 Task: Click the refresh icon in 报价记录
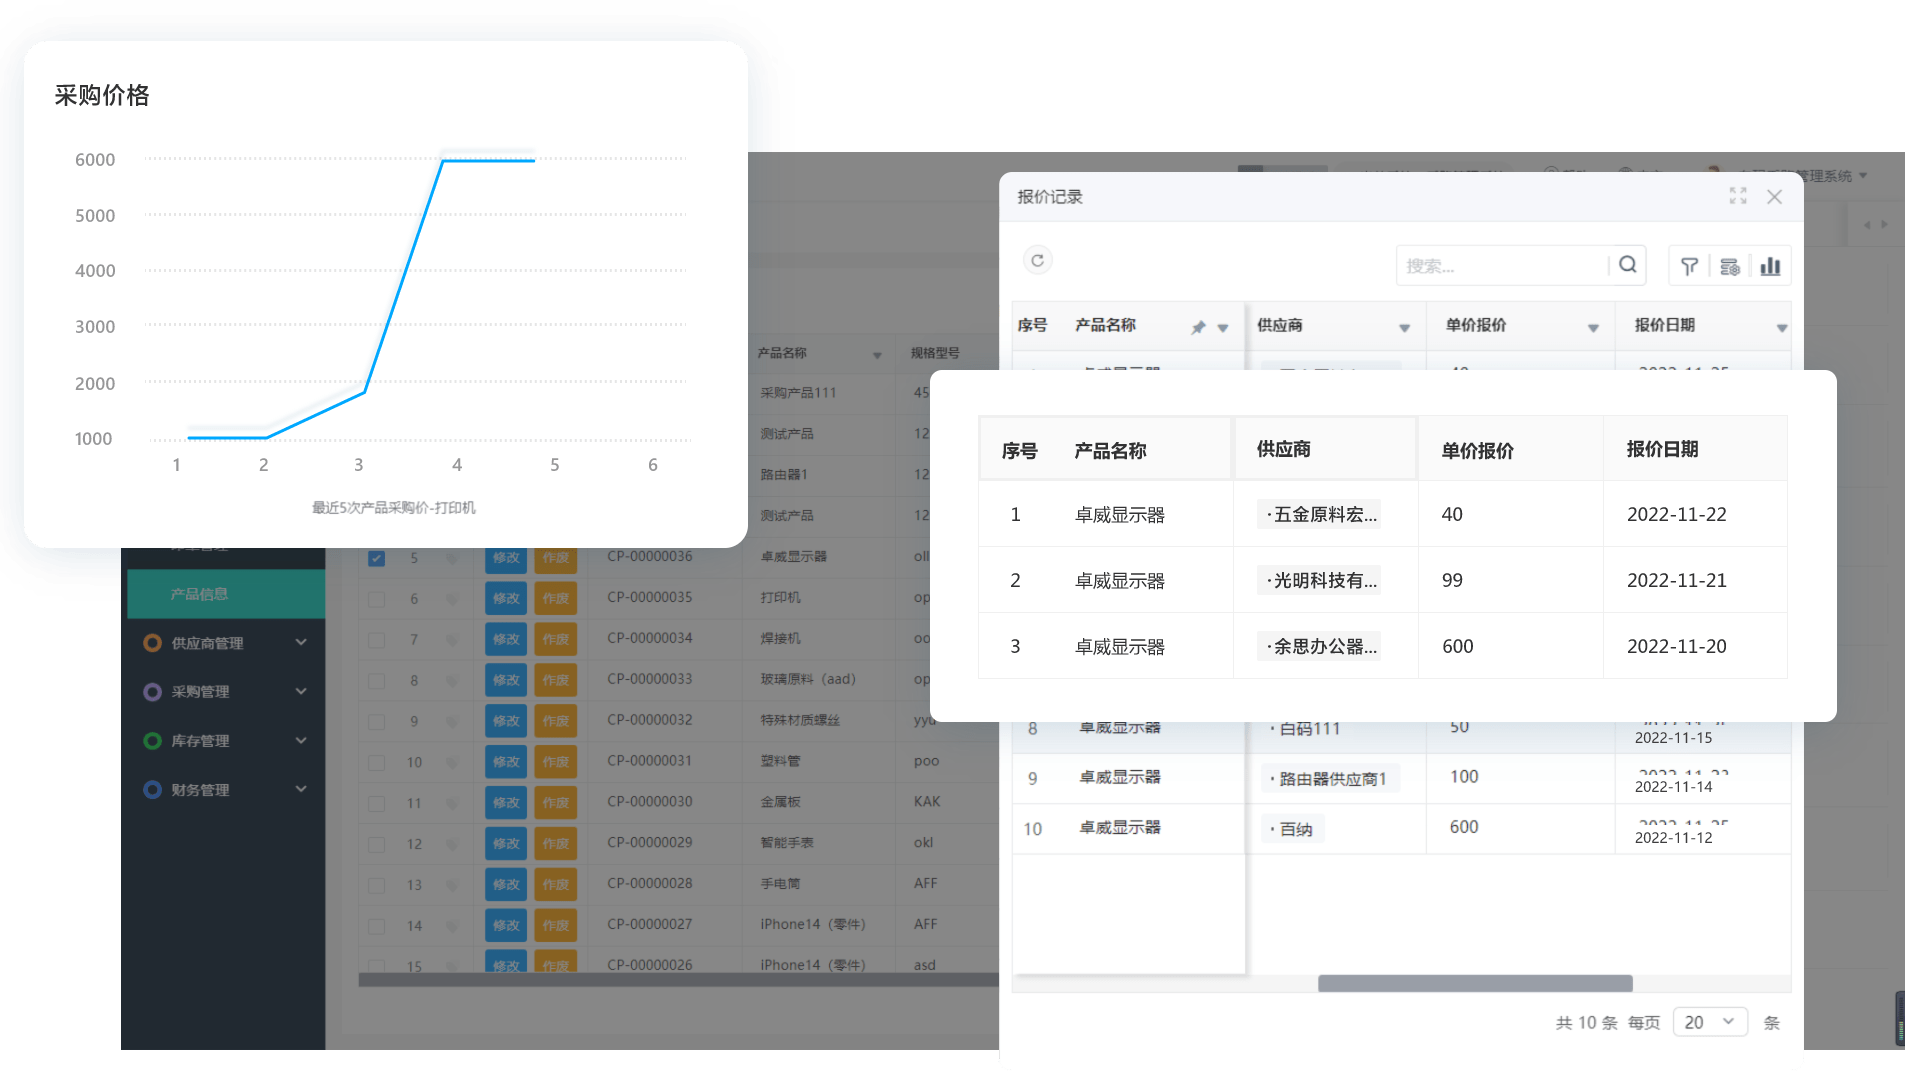tap(1038, 260)
